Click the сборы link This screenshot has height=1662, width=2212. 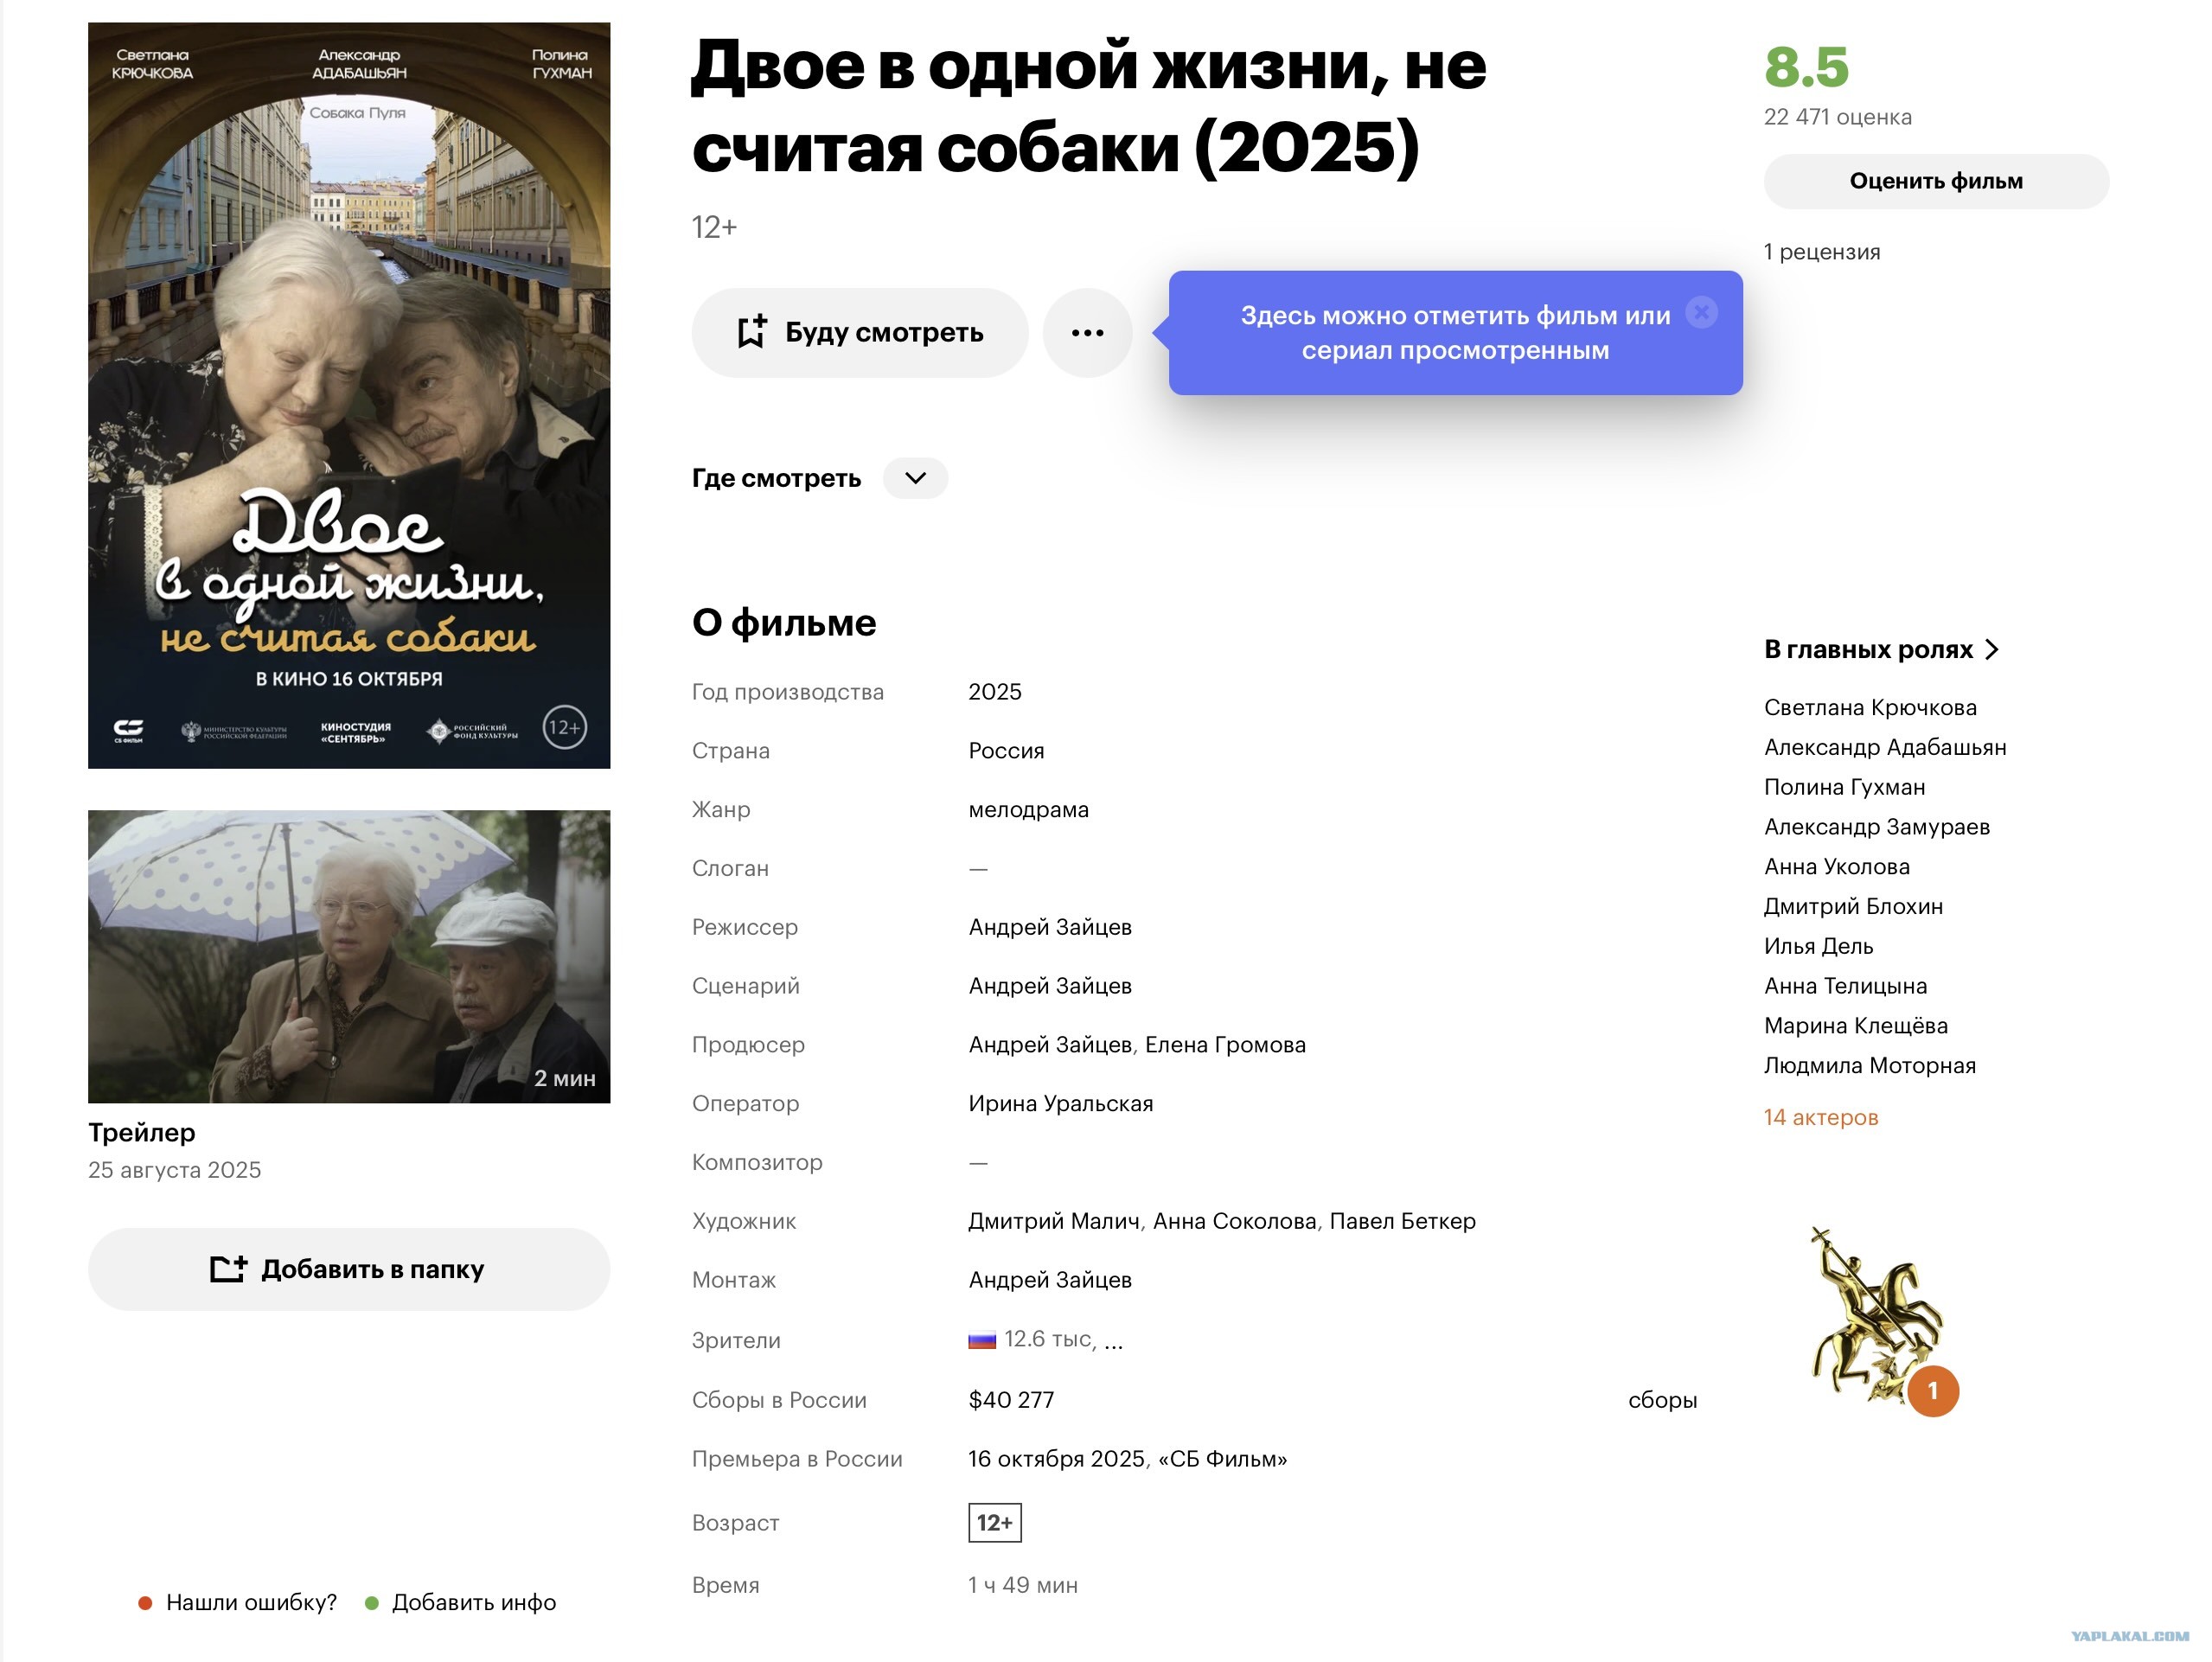(x=1662, y=1400)
